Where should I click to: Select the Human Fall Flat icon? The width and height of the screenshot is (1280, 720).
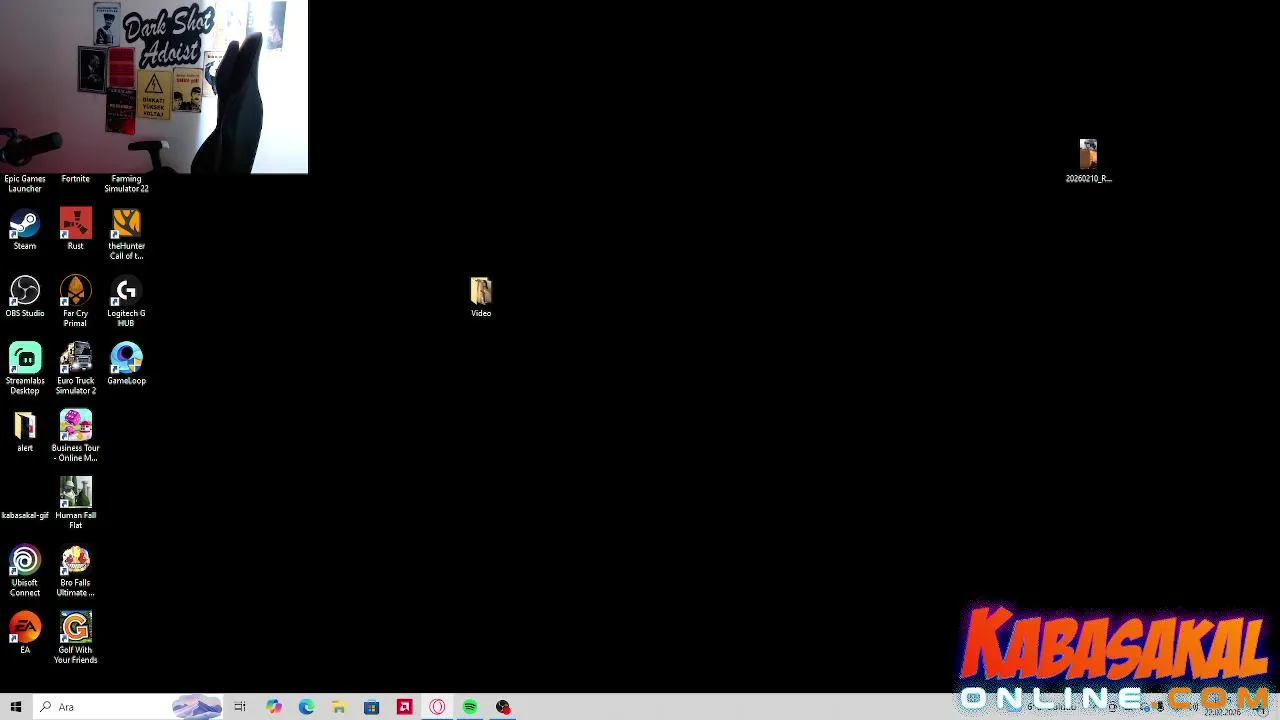76,493
